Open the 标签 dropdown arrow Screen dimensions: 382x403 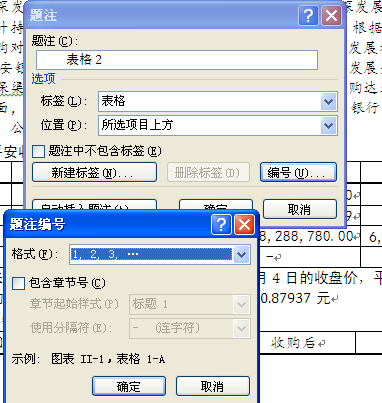[x=328, y=101]
